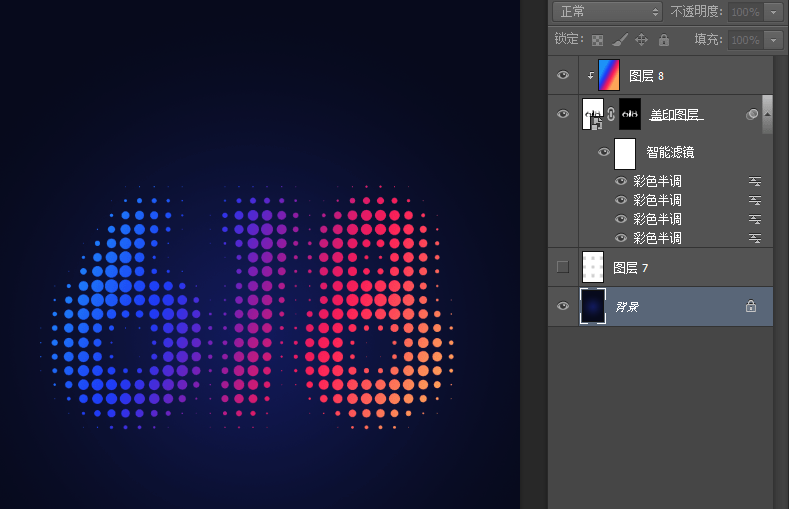Open the 正常 blend mode dropdown
Viewport: 789px width, 509px height.
point(607,12)
